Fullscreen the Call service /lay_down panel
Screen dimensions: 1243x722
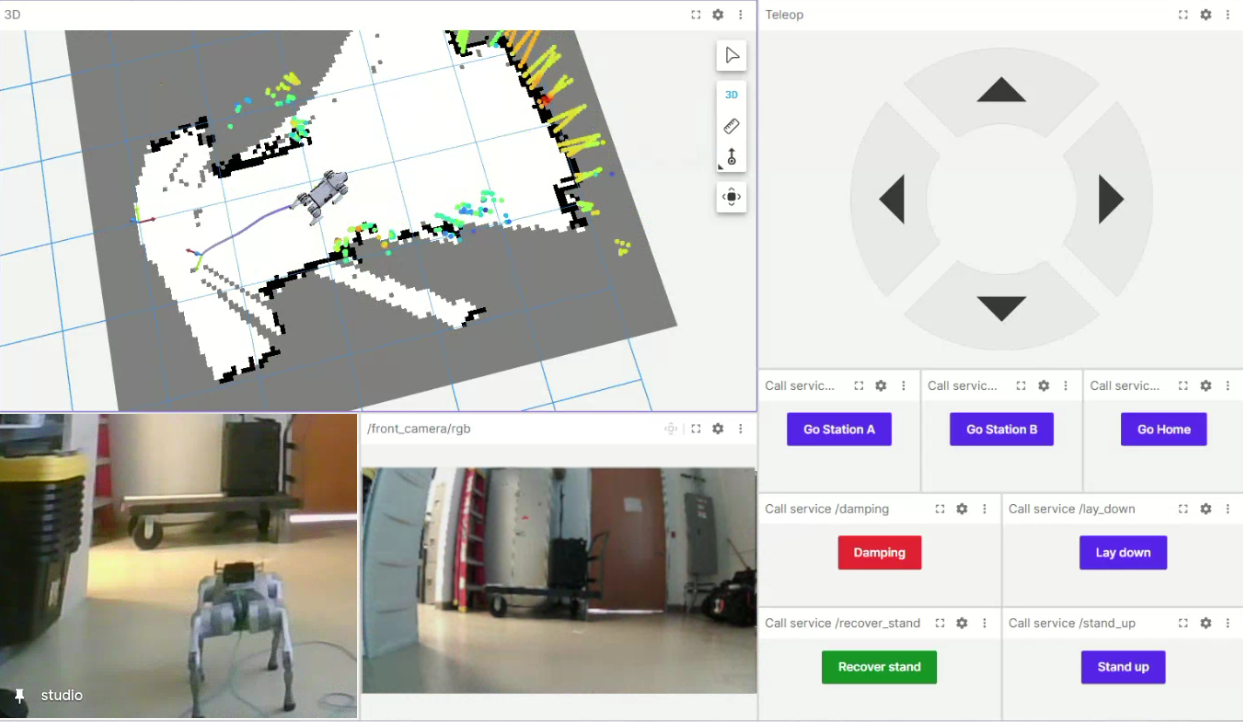coord(1183,509)
